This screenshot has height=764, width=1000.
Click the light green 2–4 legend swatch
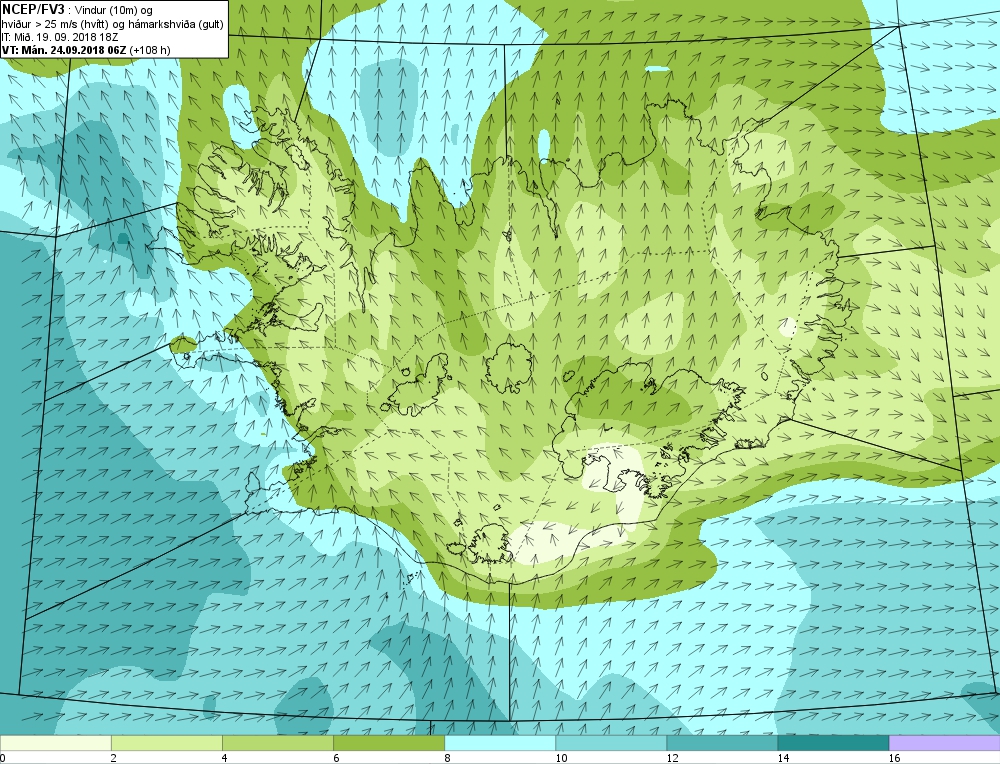click(x=166, y=743)
